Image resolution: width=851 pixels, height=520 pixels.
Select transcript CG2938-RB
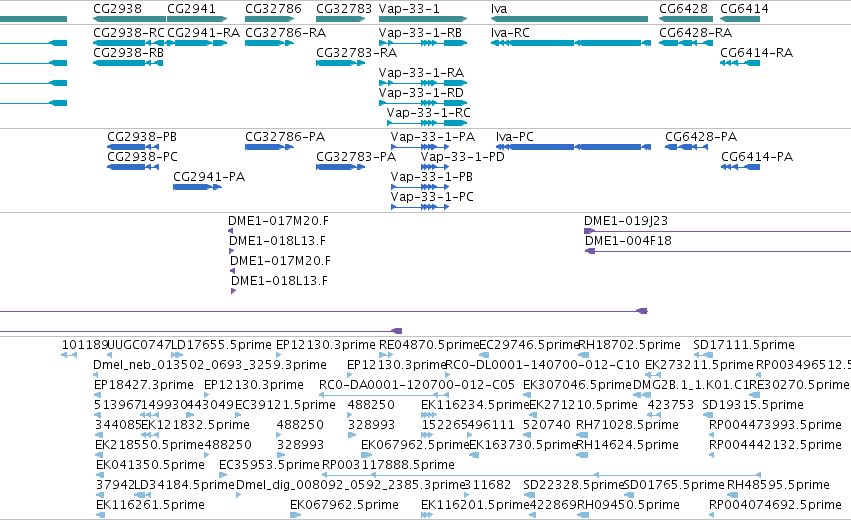[128, 53]
